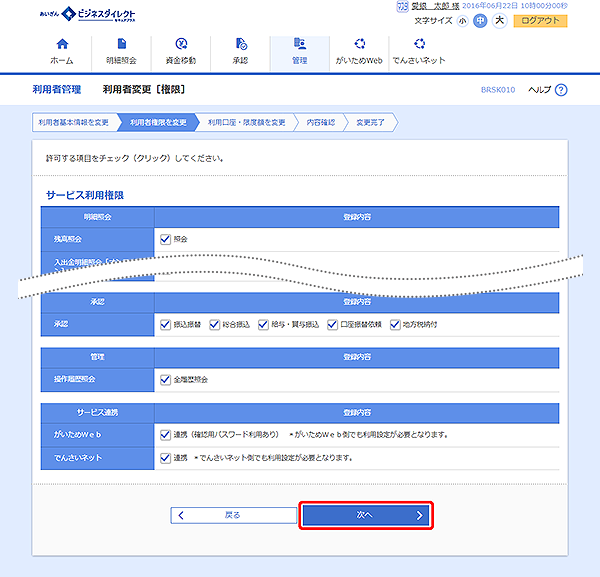Click the 資金移動 yen transfer icon

point(181,44)
